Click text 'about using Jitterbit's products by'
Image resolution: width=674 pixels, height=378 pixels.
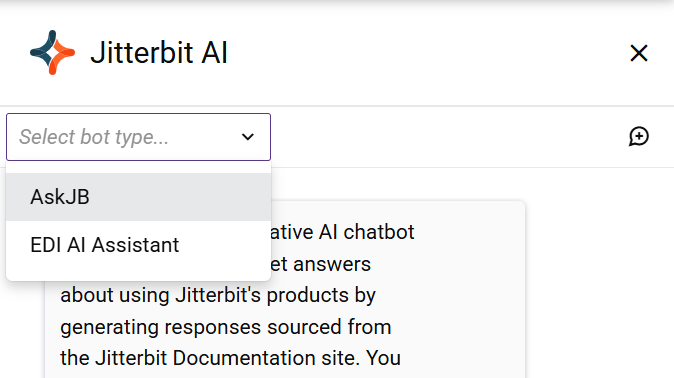pyautogui.click(x=218, y=295)
